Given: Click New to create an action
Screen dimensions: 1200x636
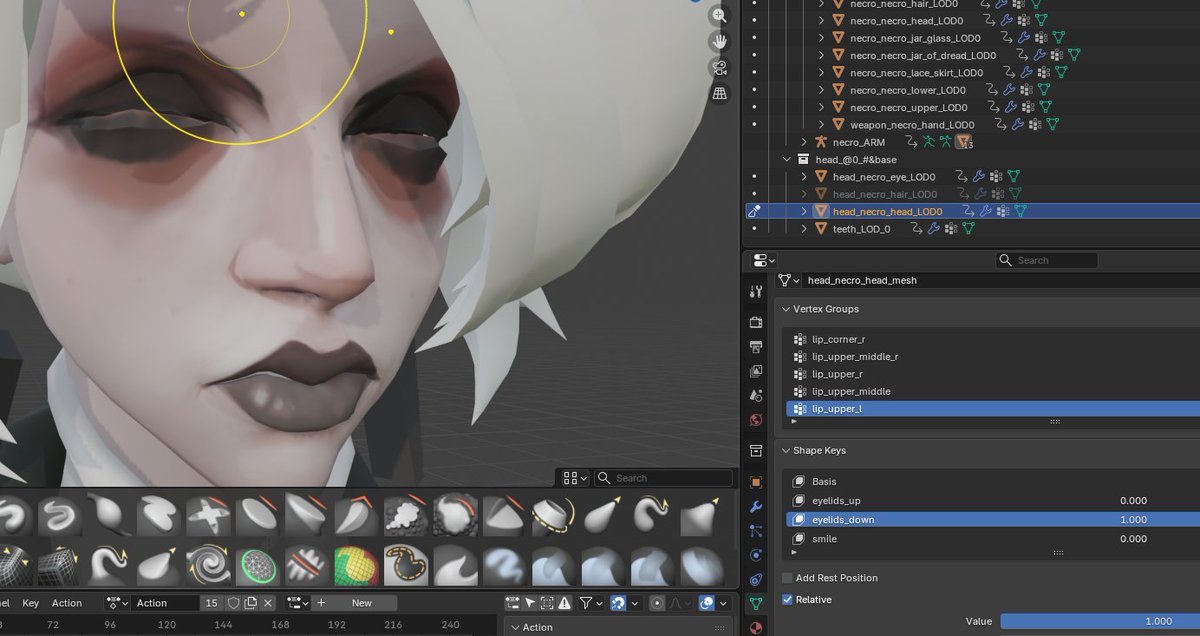Looking at the screenshot, I should click(361, 603).
